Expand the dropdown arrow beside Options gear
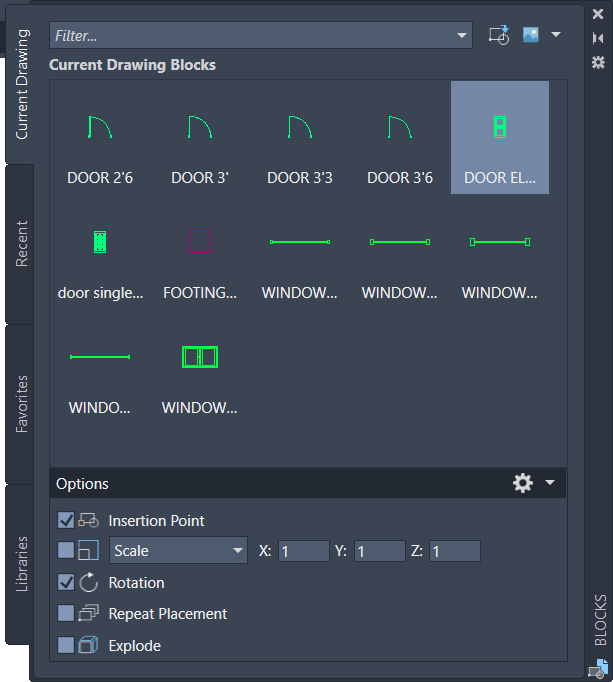 point(549,482)
